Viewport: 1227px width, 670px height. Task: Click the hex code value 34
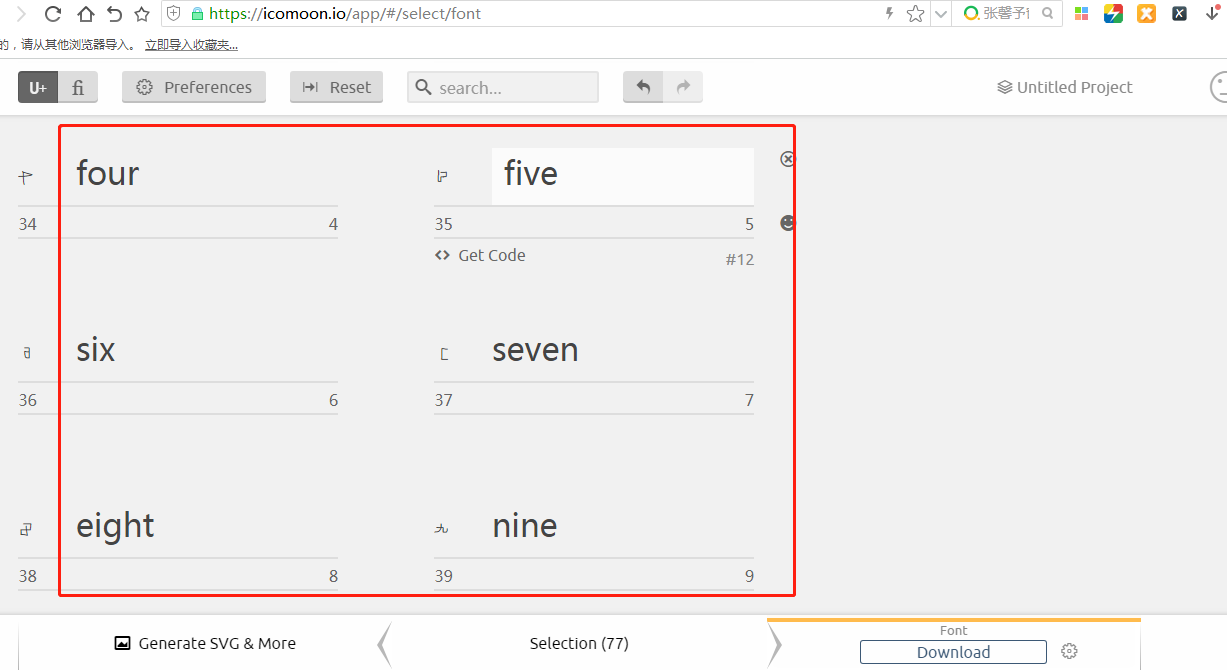[x=27, y=224]
